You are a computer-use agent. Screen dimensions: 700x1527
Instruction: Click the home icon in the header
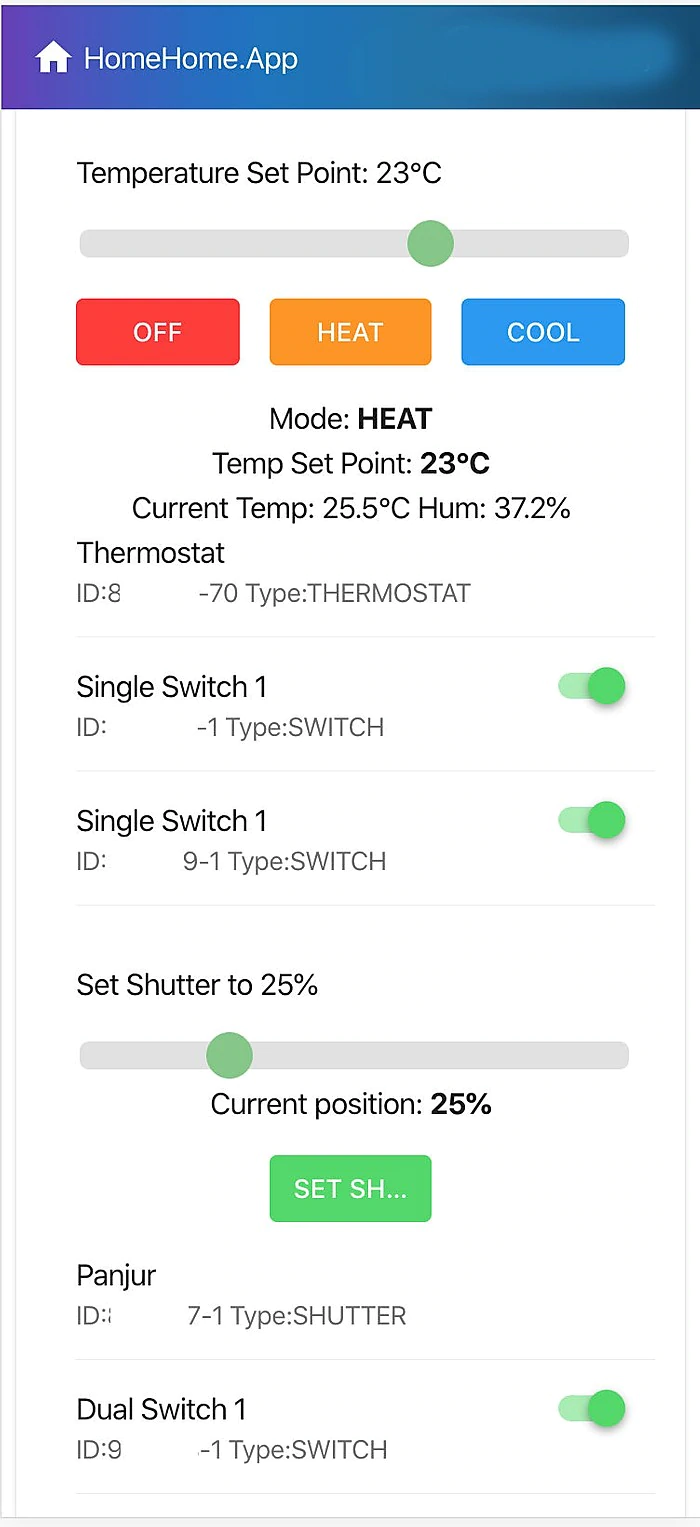click(53, 59)
